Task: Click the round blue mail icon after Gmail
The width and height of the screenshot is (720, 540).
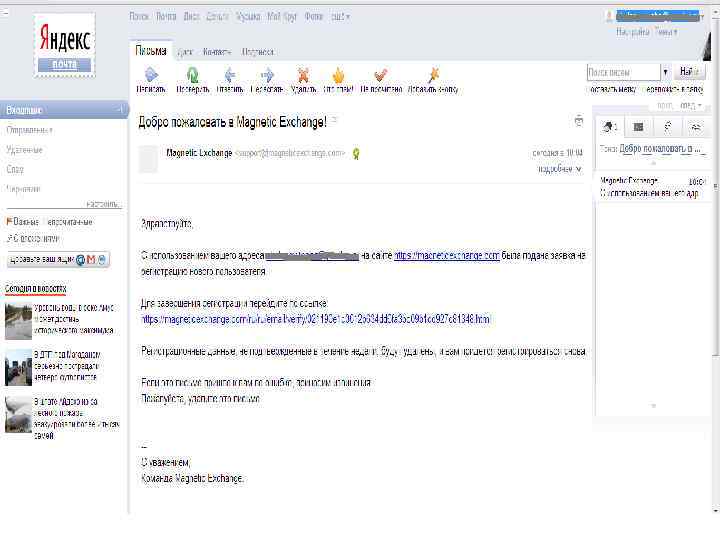Action: pyautogui.click(x=102, y=260)
